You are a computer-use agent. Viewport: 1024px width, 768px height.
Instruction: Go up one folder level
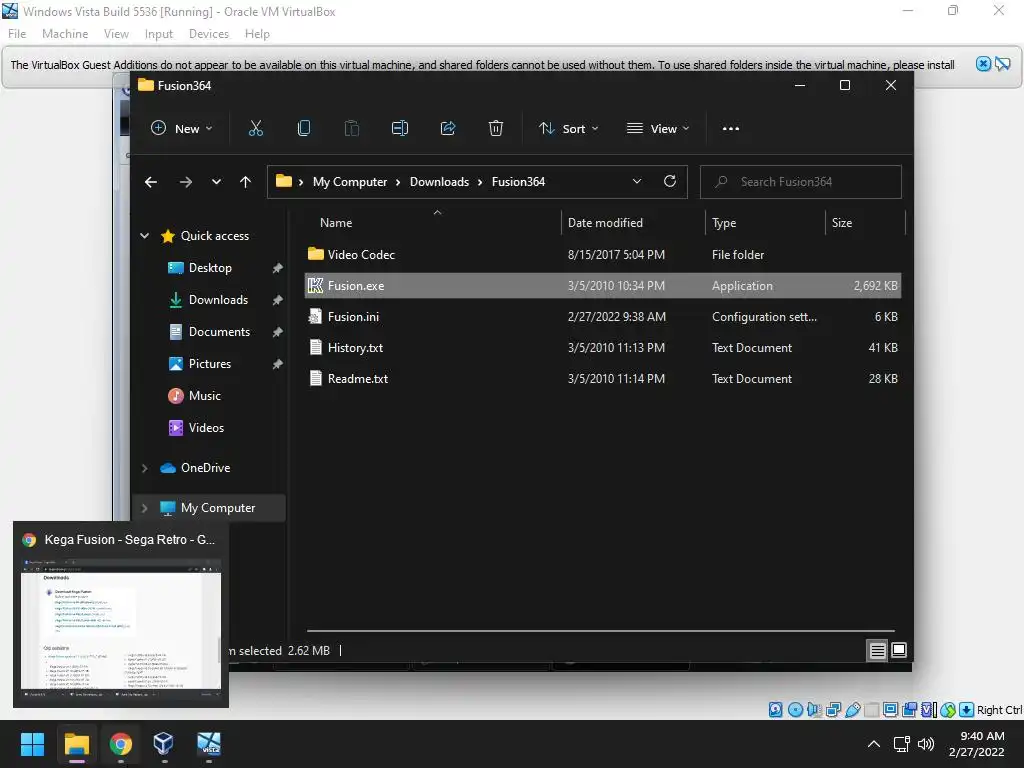(x=246, y=182)
